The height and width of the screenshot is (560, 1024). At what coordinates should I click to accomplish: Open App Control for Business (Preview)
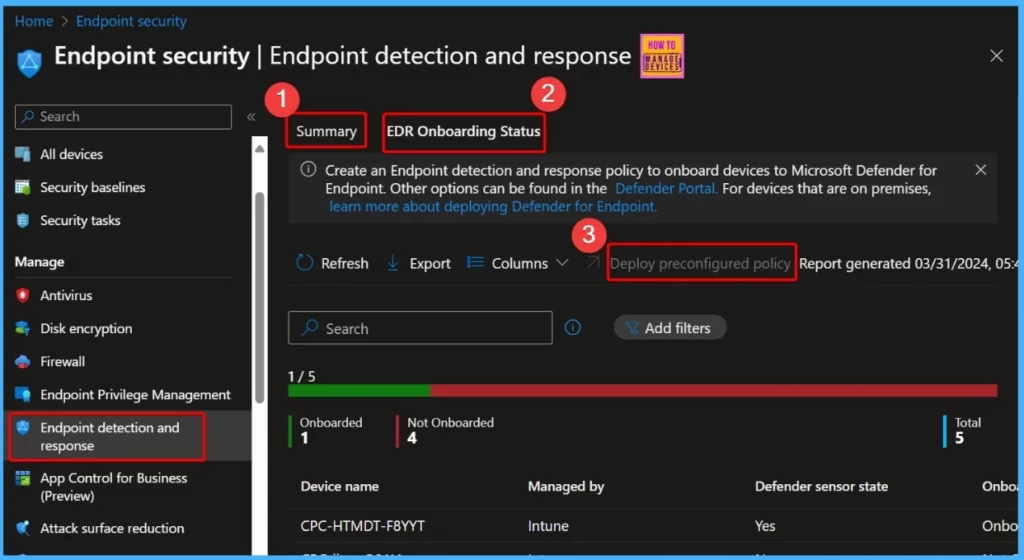(x=114, y=487)
